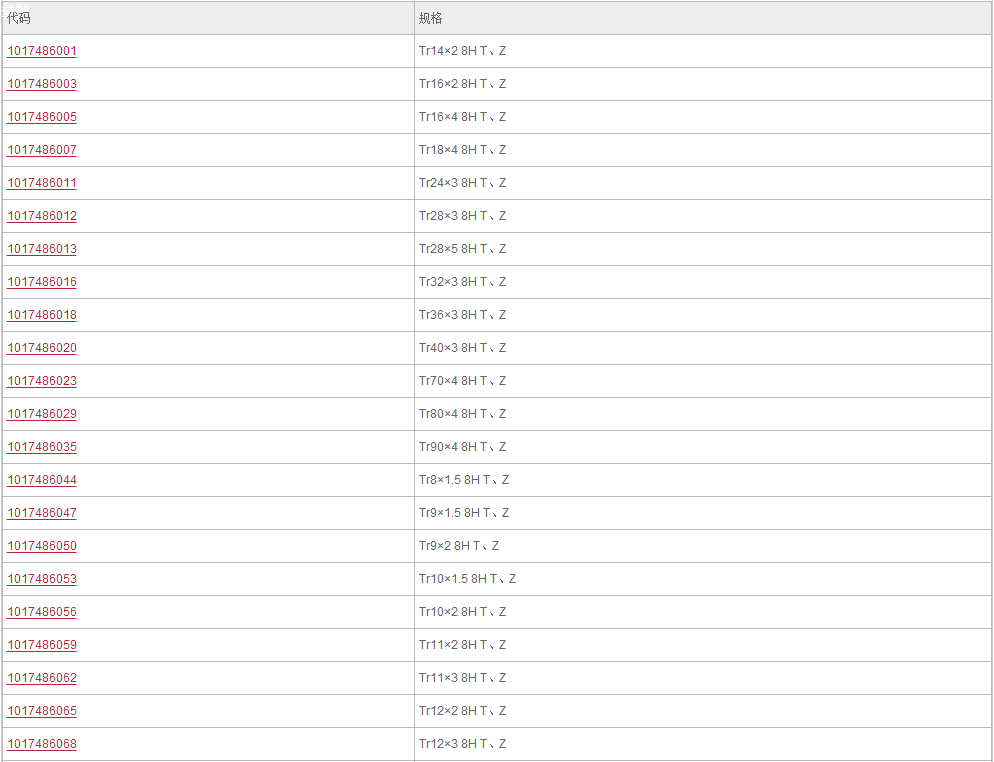Select code 1017486020 for Tr40×3
Image resolution: width=994 pixels, height=762 pixels.
(x=42, y=347)
